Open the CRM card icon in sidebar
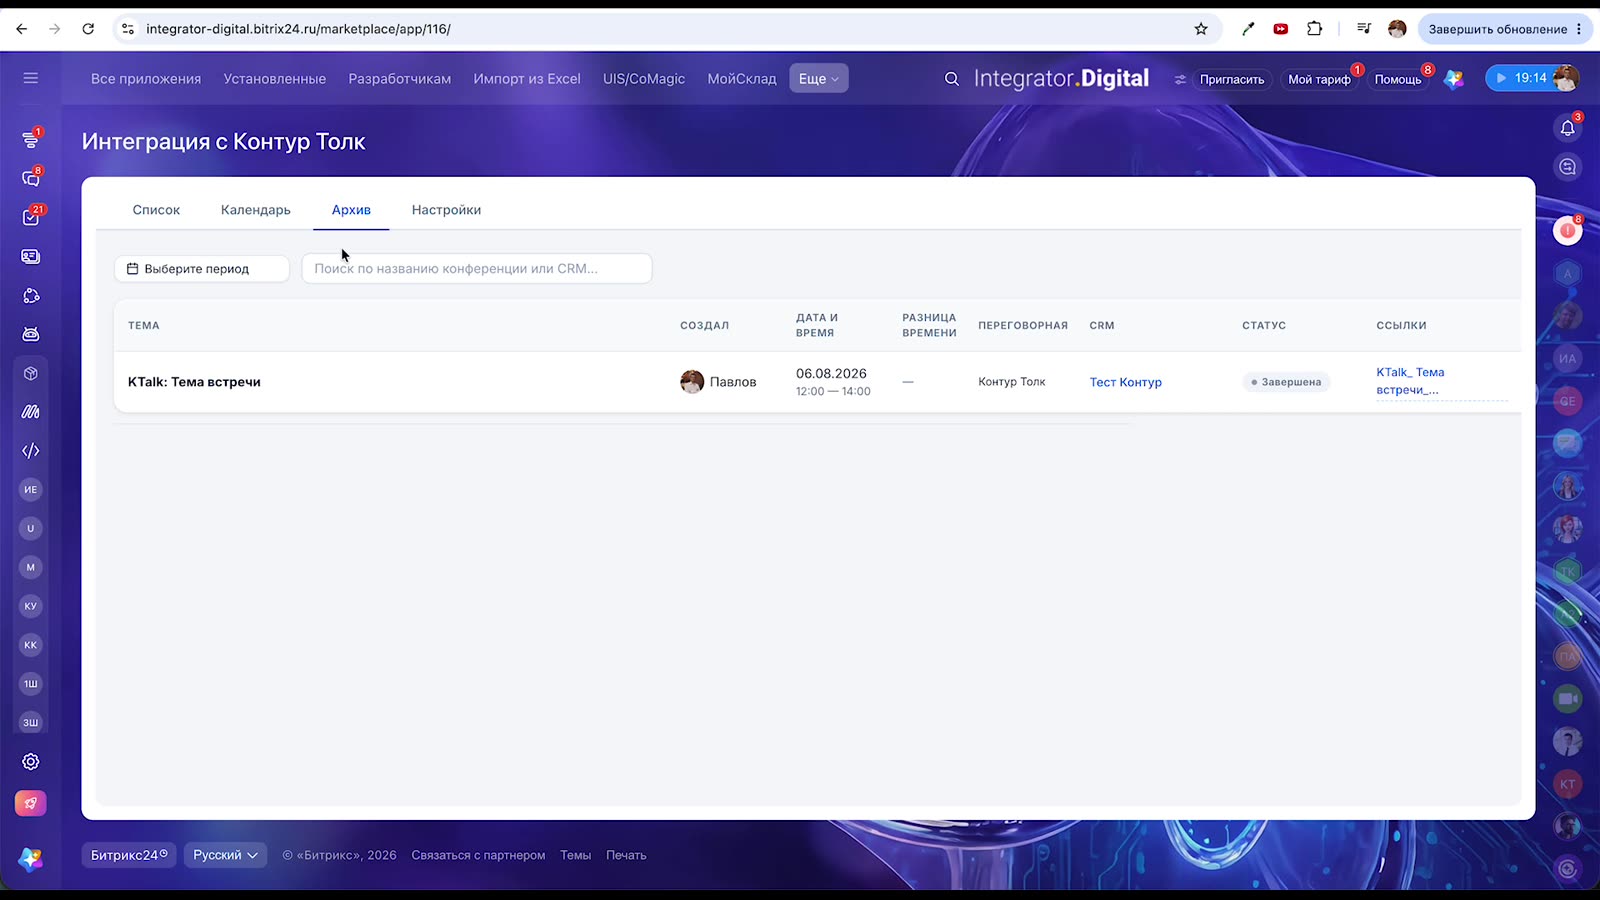The width and height of the screenshot is (1600, 900). pos(31,257)
